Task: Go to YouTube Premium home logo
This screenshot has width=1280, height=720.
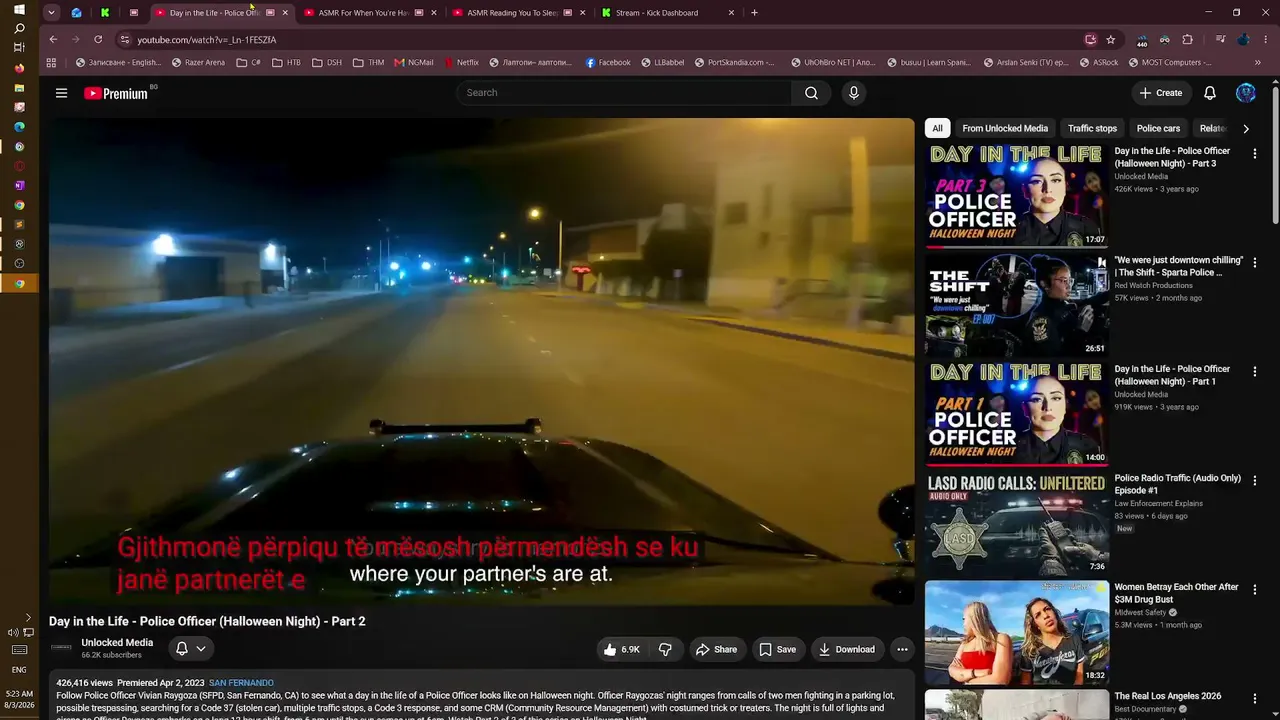Action: (116, 93)
